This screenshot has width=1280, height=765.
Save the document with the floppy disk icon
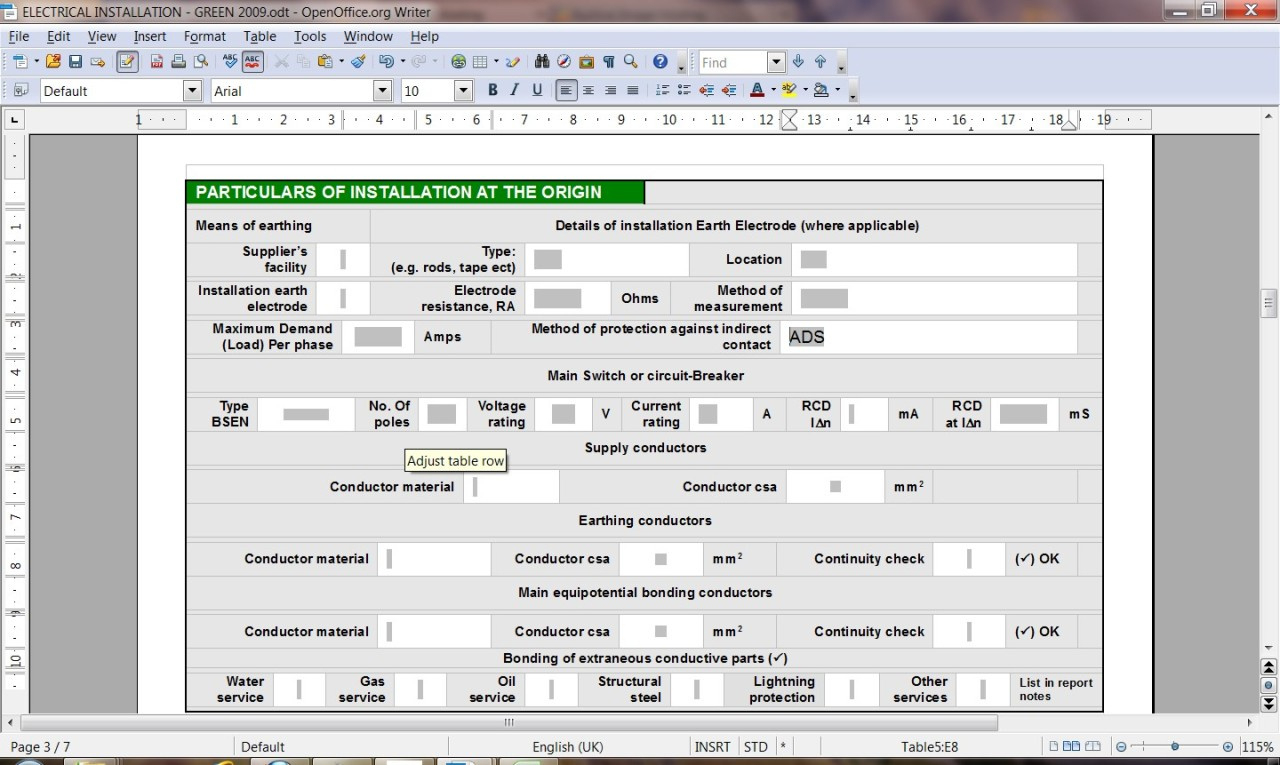(x=75, y=62)
